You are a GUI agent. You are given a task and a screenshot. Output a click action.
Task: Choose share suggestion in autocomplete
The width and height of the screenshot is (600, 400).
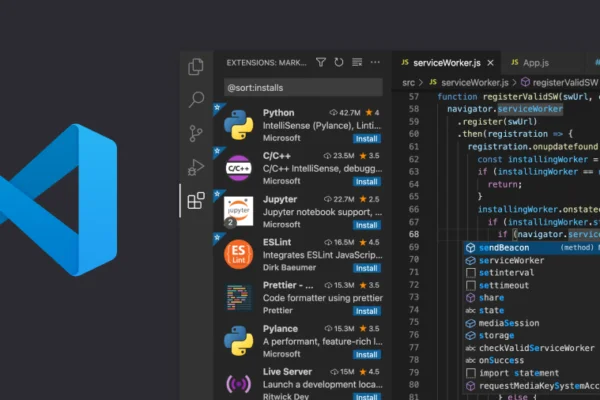pyautogui.click(x=532, y=297)
